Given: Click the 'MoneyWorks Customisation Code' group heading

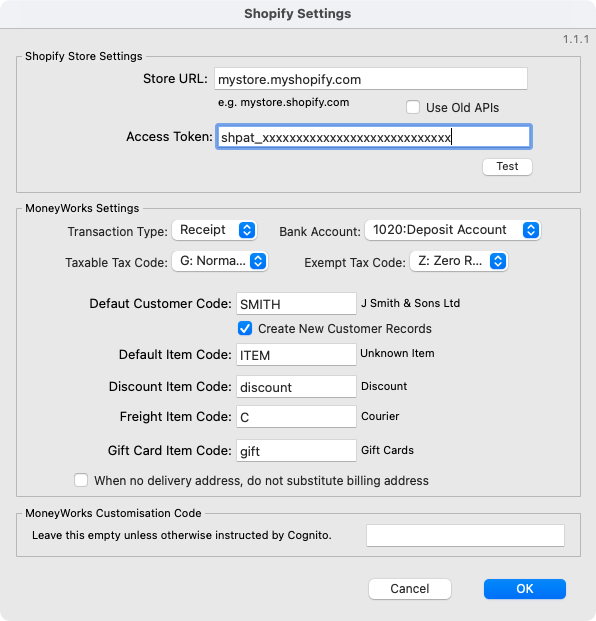Looking at the screenshot, I should [113, 513].
